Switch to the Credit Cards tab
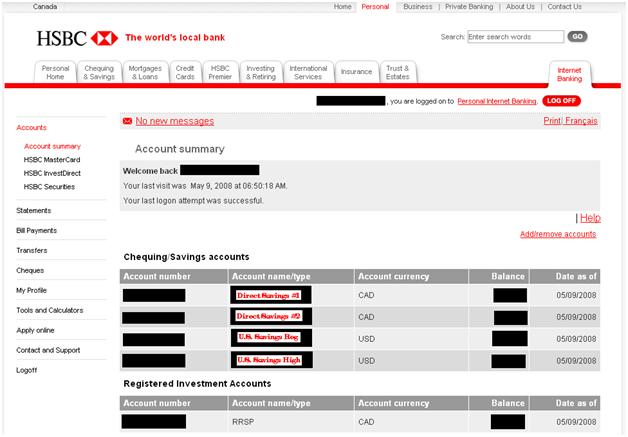 pyautogui.click(x=185, y=72)
